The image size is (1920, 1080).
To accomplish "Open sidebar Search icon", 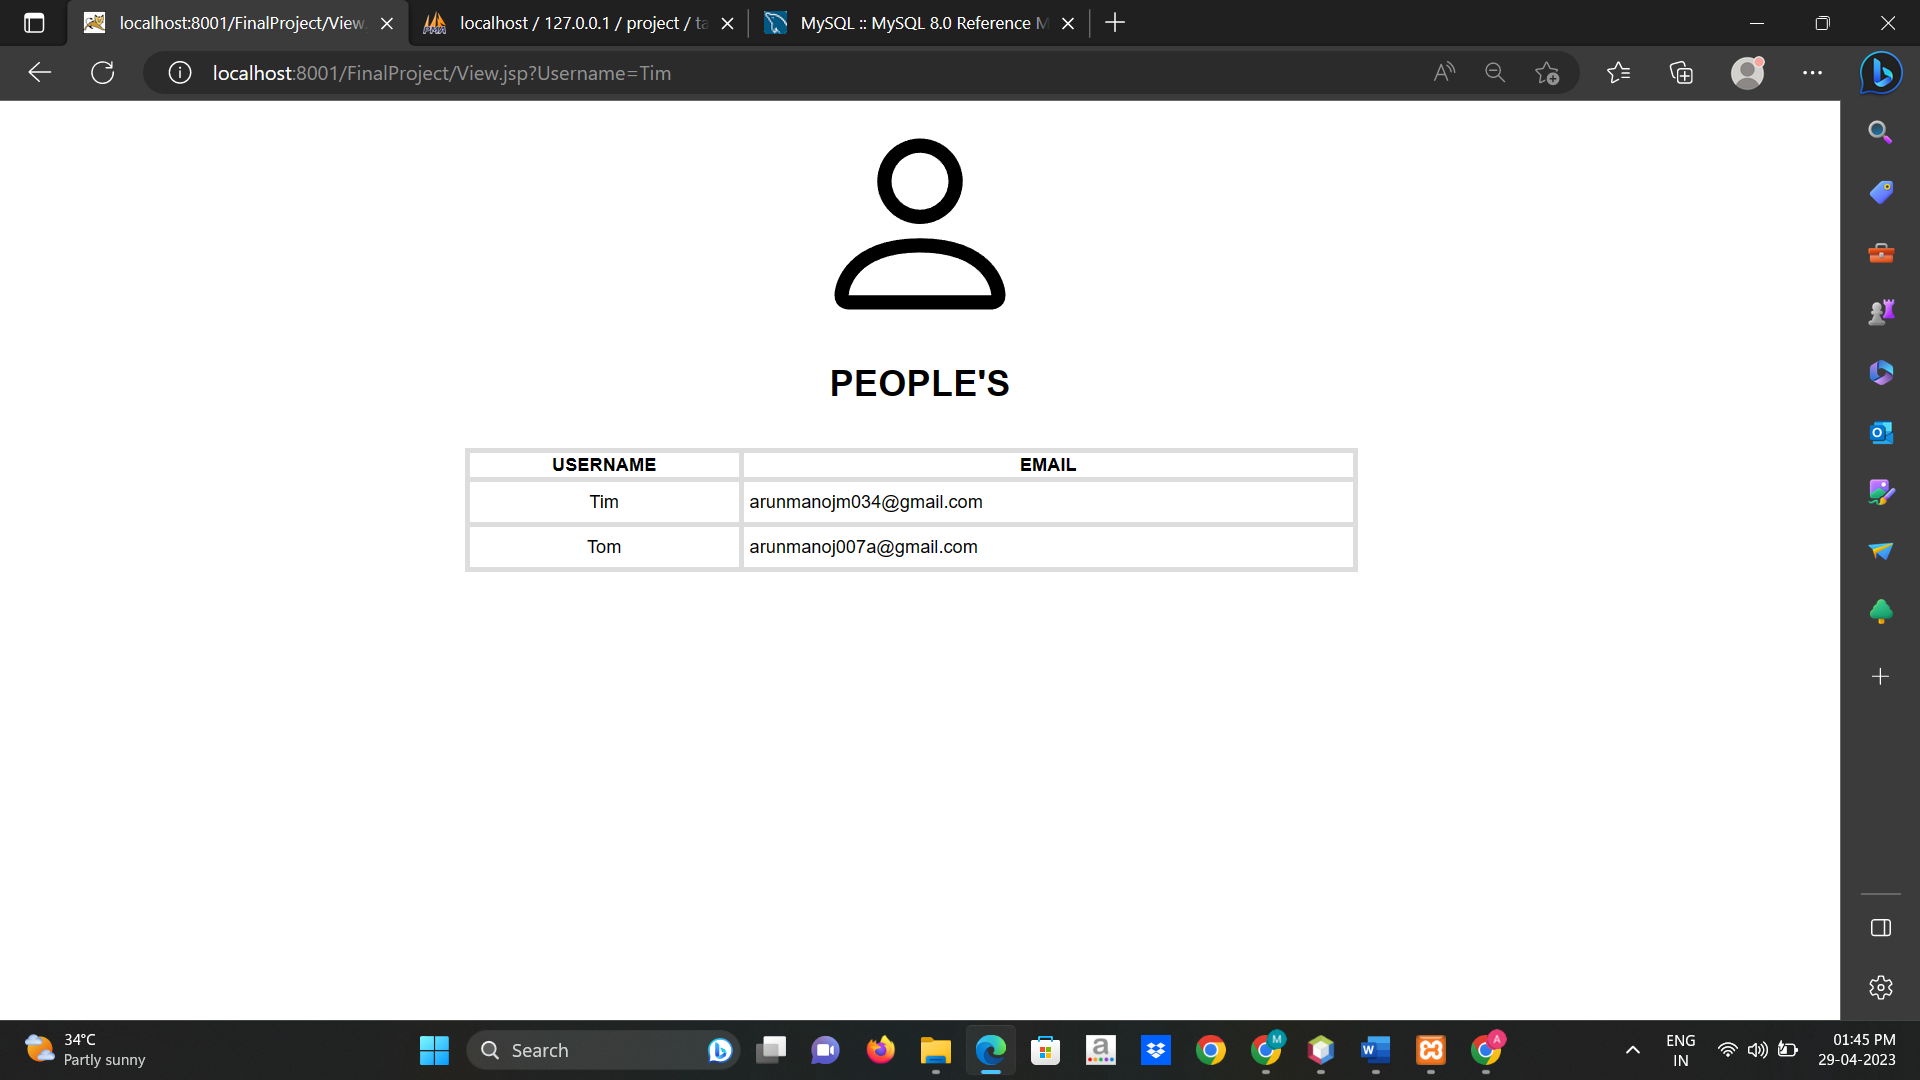I will 1880,132.
